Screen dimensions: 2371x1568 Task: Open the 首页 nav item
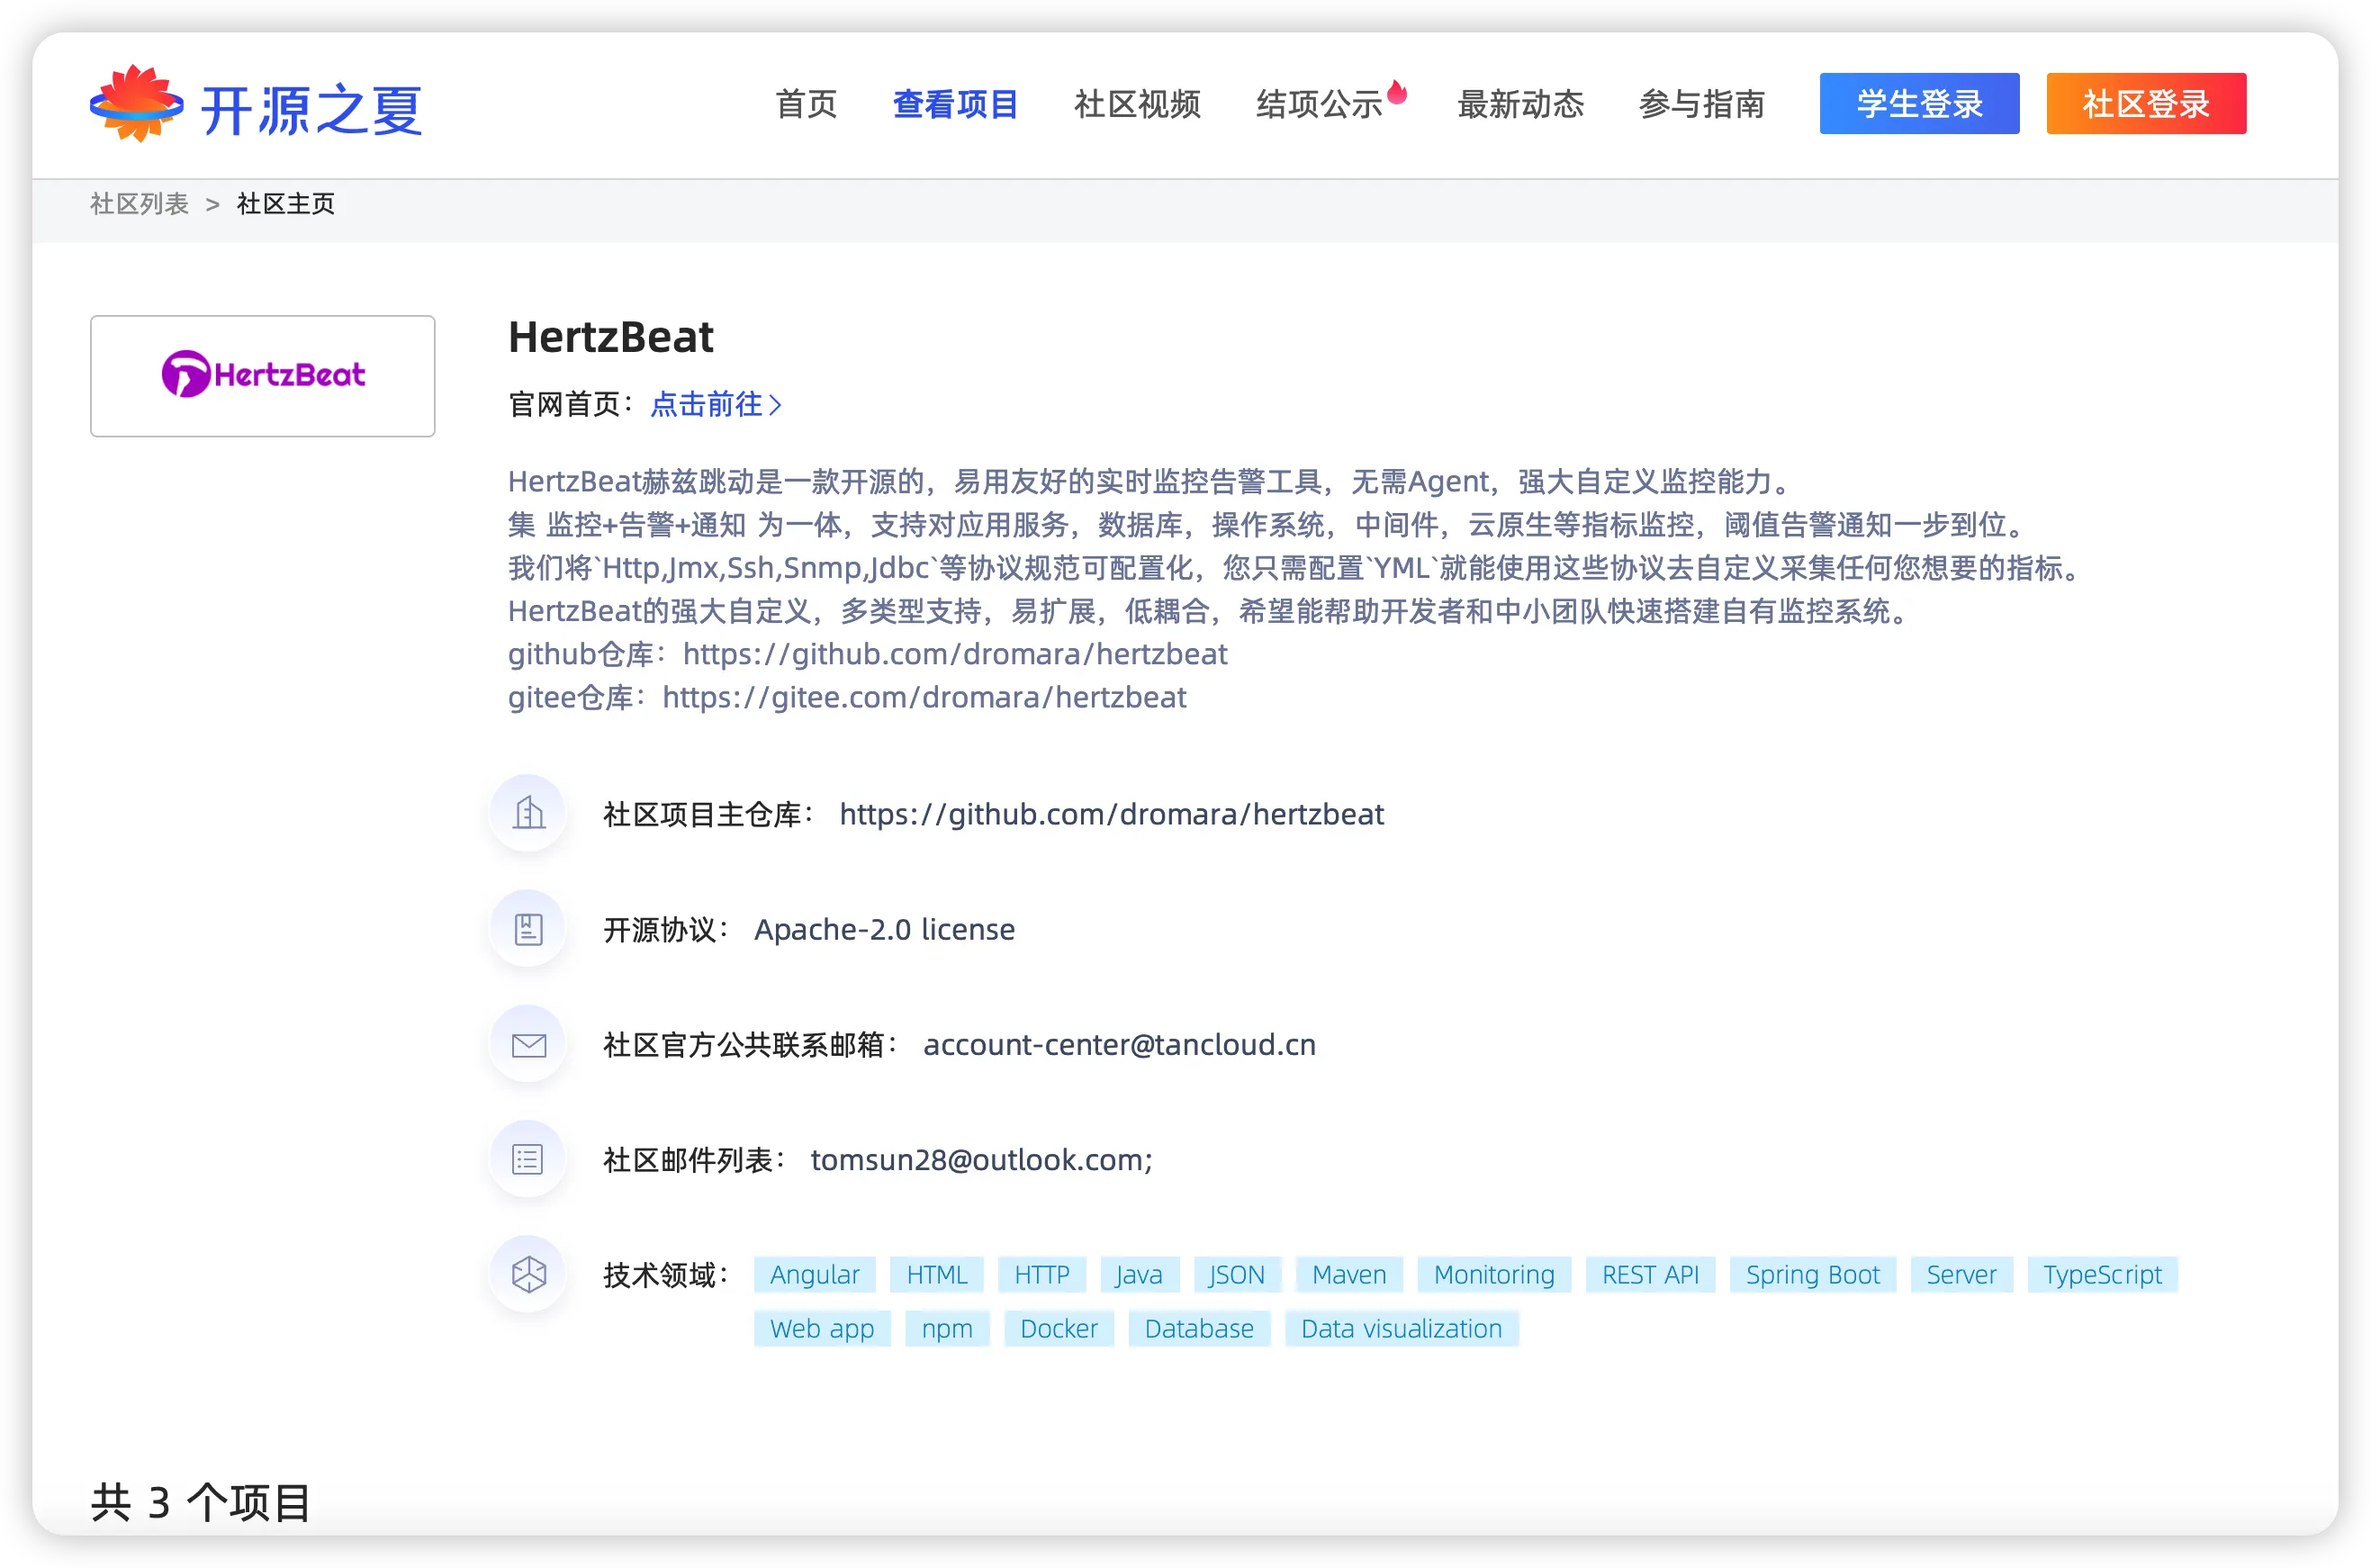tap(806, 104)
